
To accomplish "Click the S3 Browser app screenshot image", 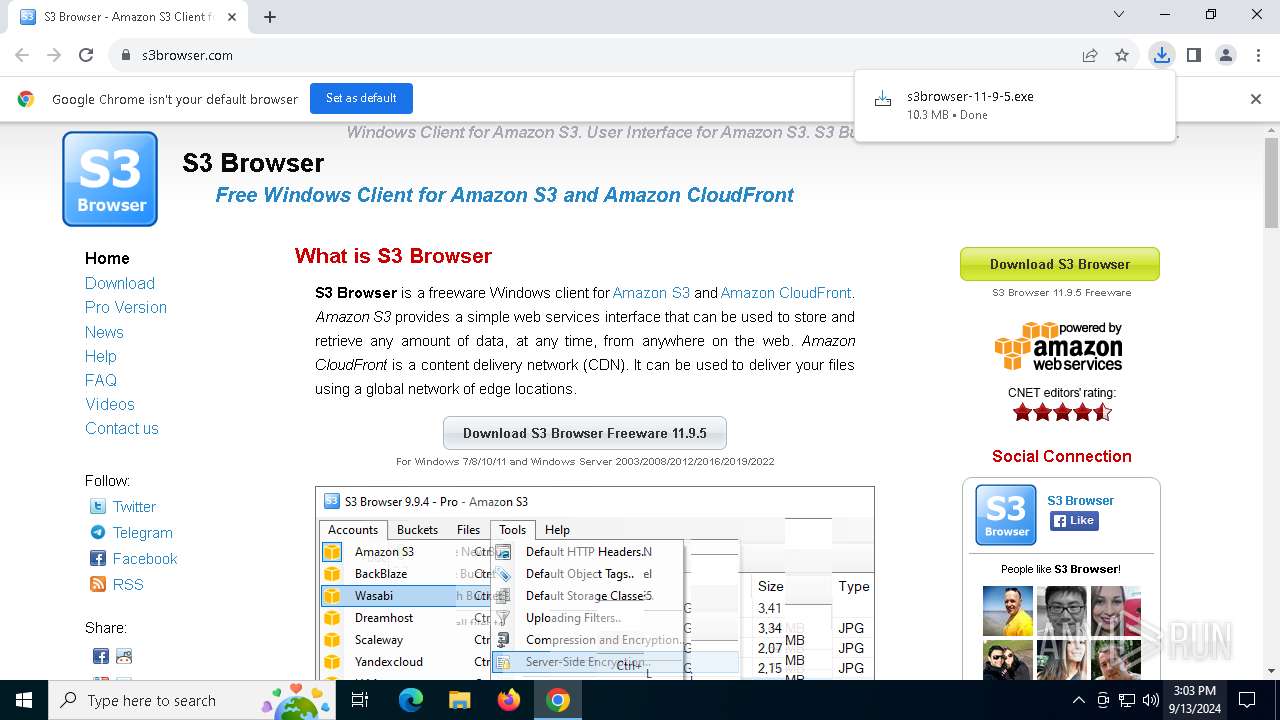I will coord(595,584).
